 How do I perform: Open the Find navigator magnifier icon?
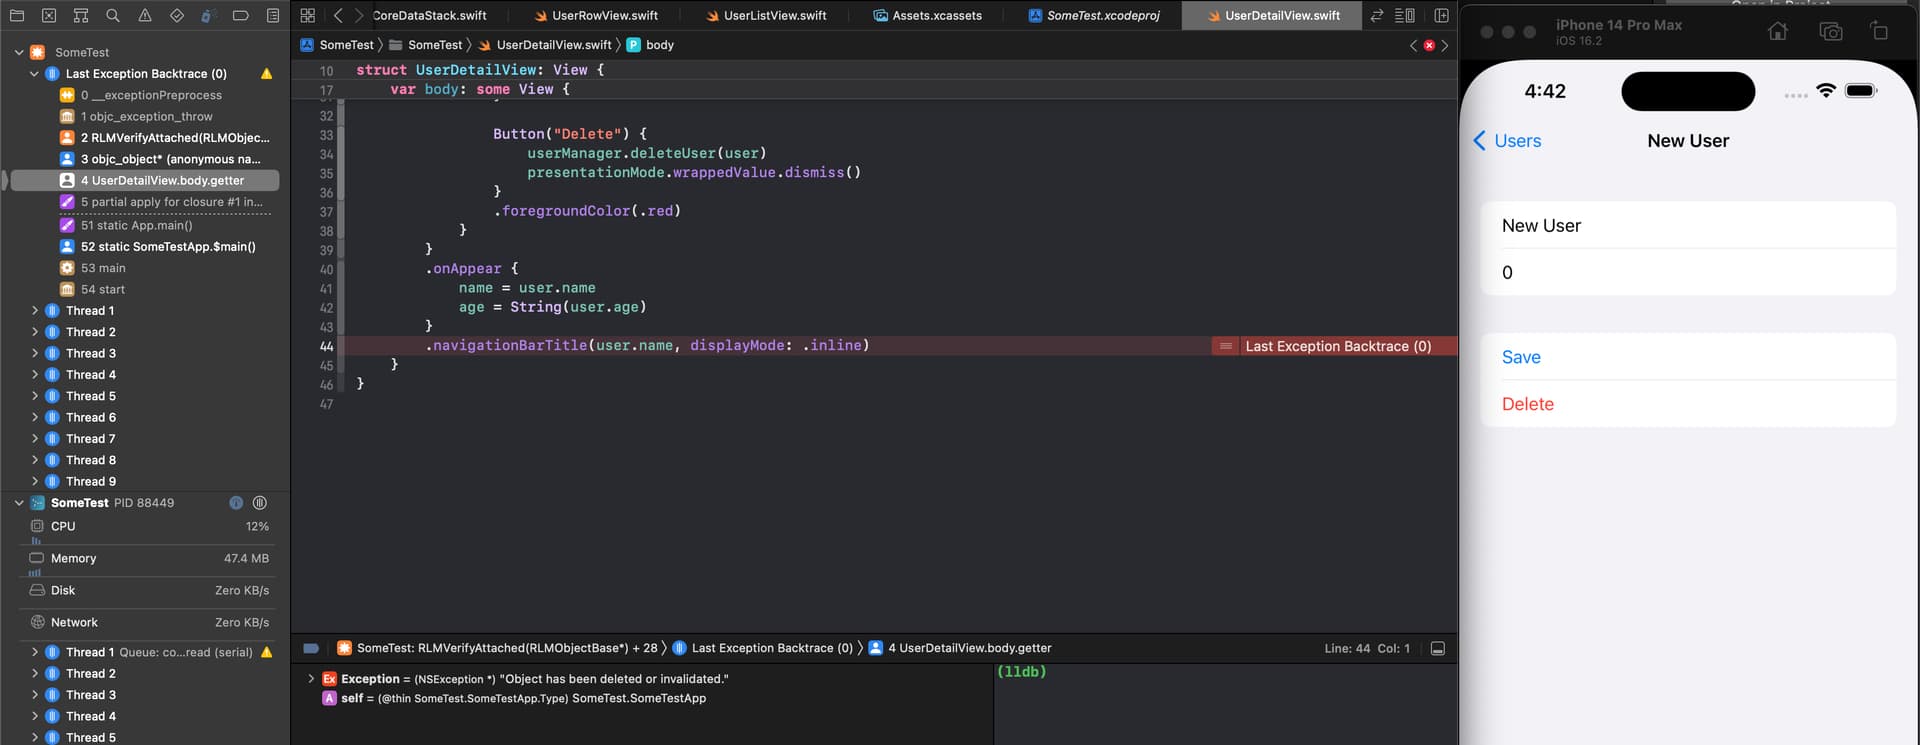113,15
